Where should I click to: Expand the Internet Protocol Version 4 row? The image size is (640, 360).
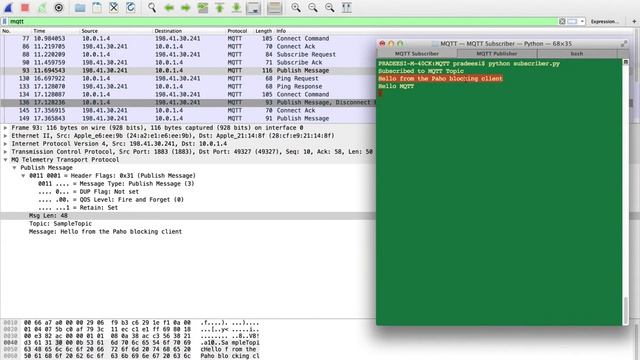point(5,144)
